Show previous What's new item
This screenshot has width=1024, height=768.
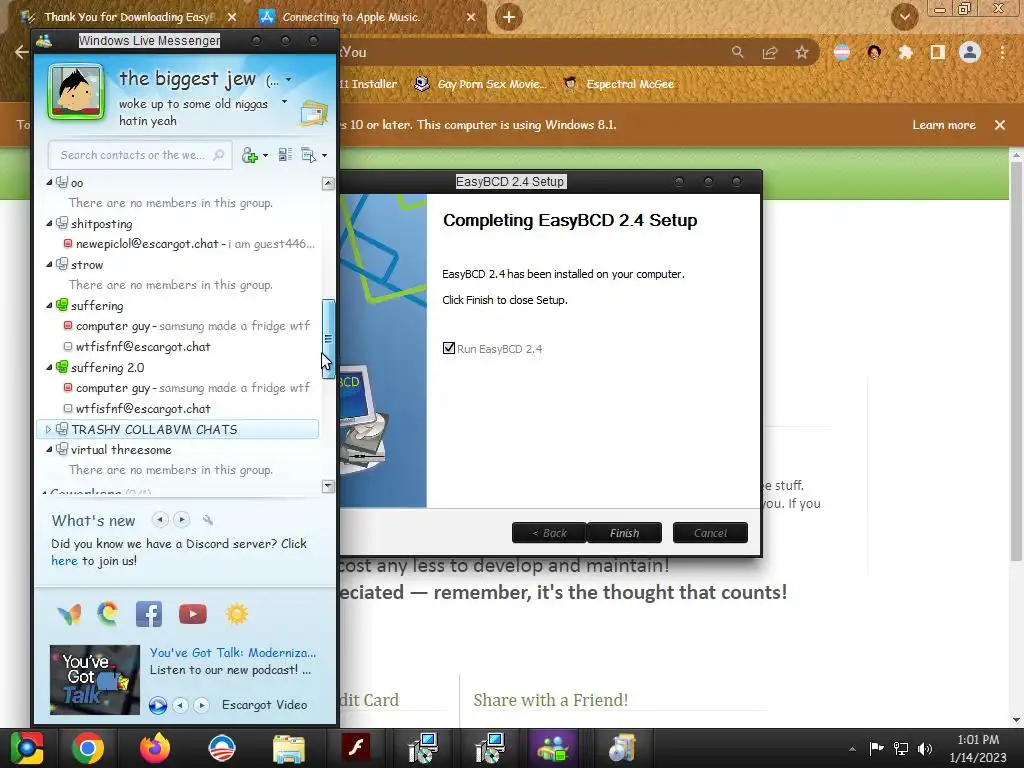(x=159, y=520)
